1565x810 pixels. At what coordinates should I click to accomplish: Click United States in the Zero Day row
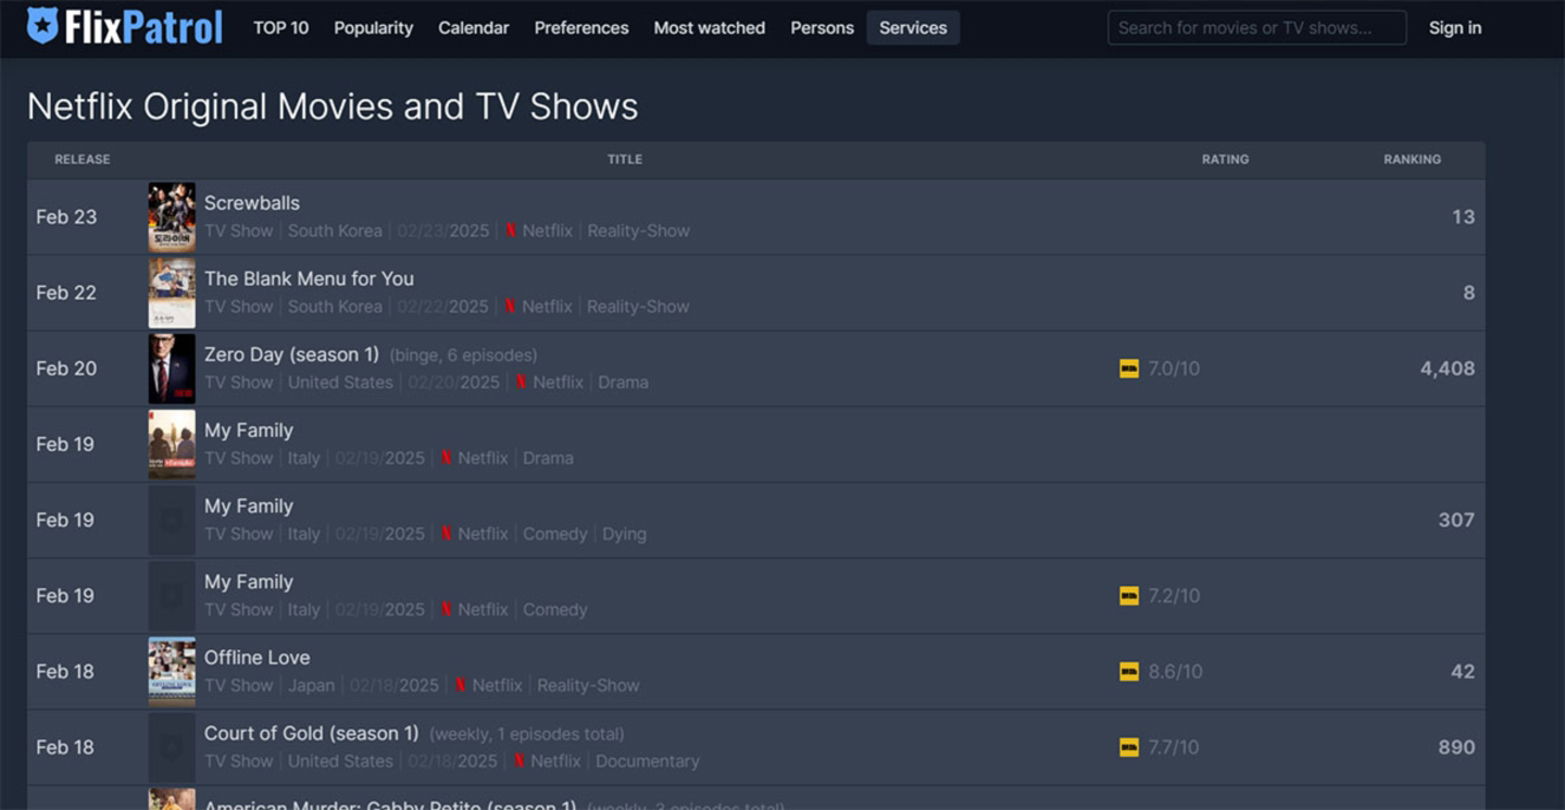click(340, 383)
